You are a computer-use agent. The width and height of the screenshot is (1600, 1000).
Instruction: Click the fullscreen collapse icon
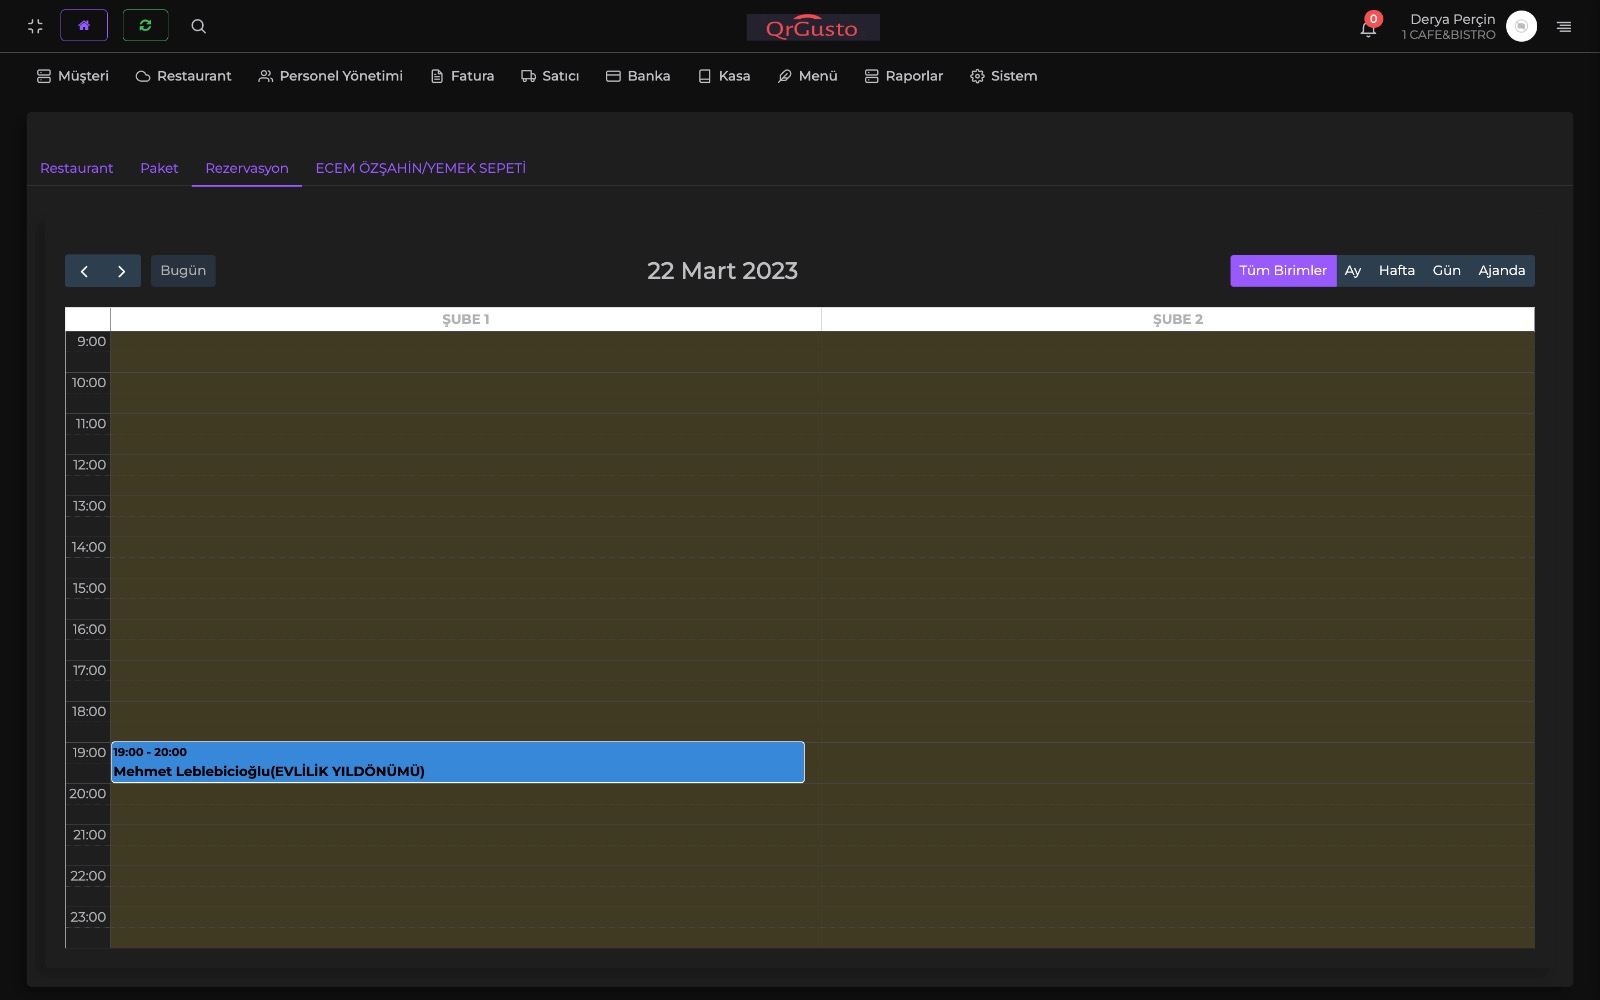(x=35, y=26)
